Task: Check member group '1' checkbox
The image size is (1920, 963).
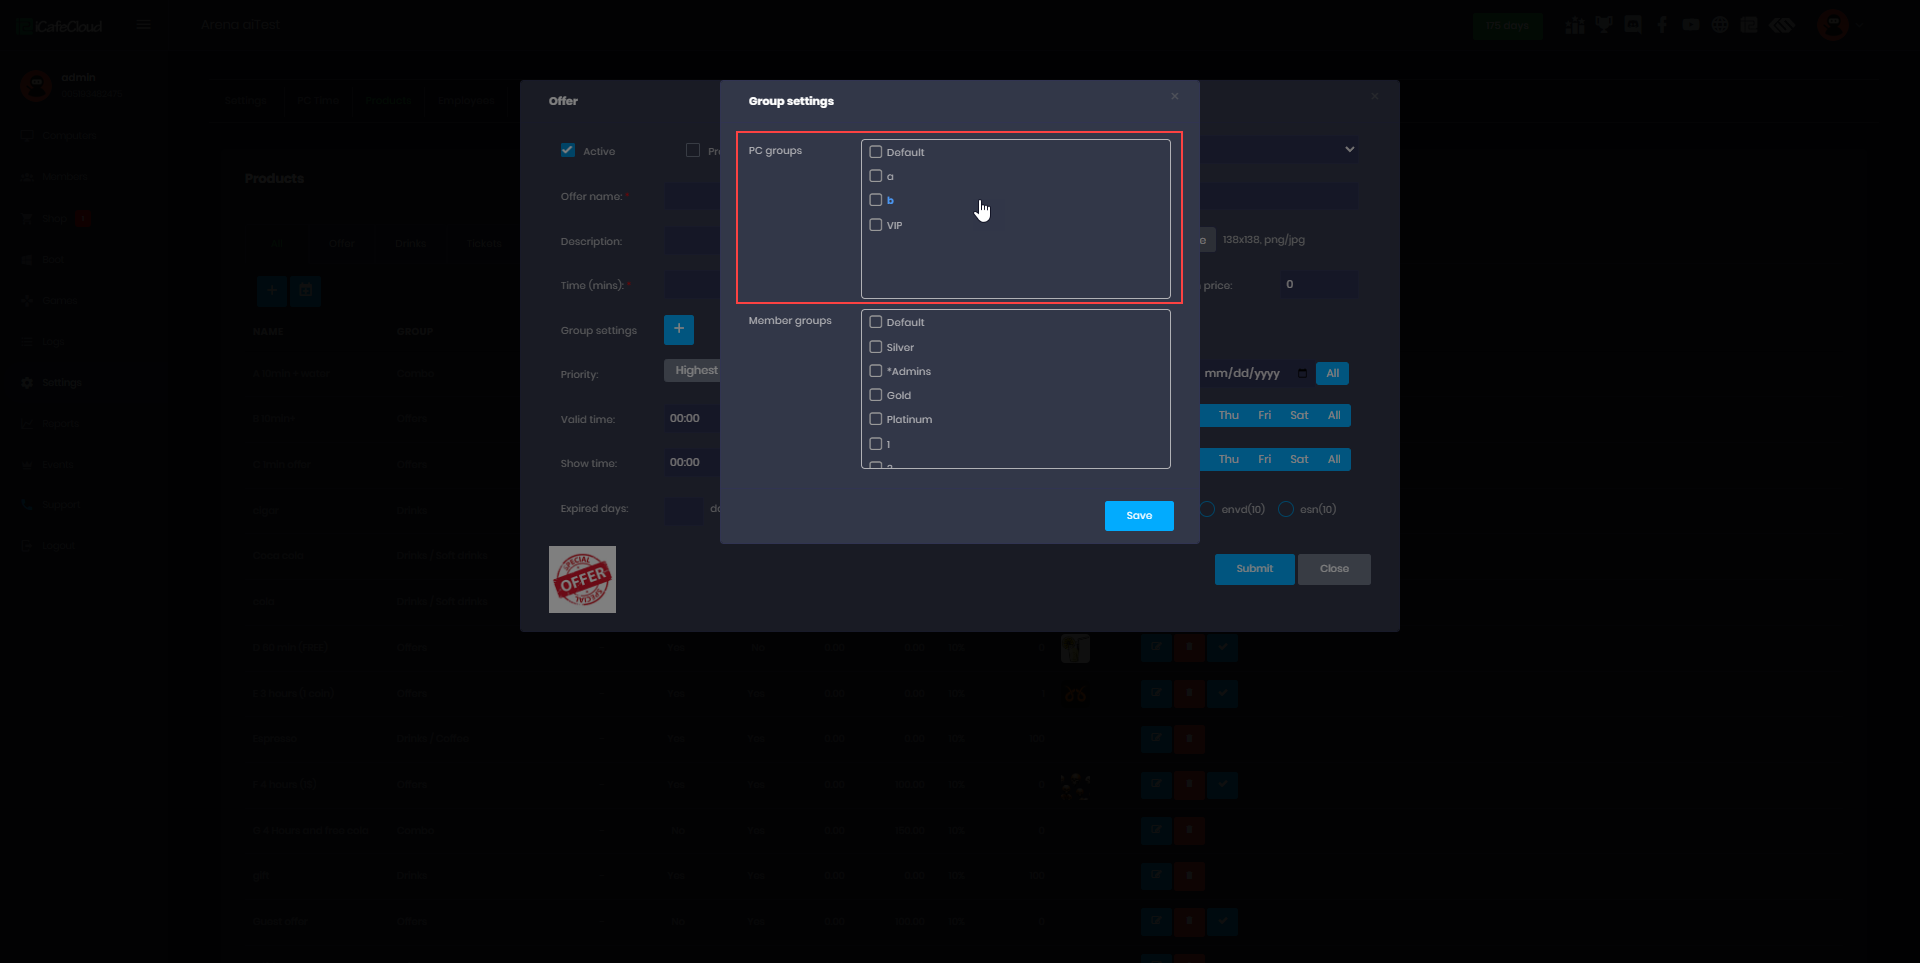Action: (876, 444)
